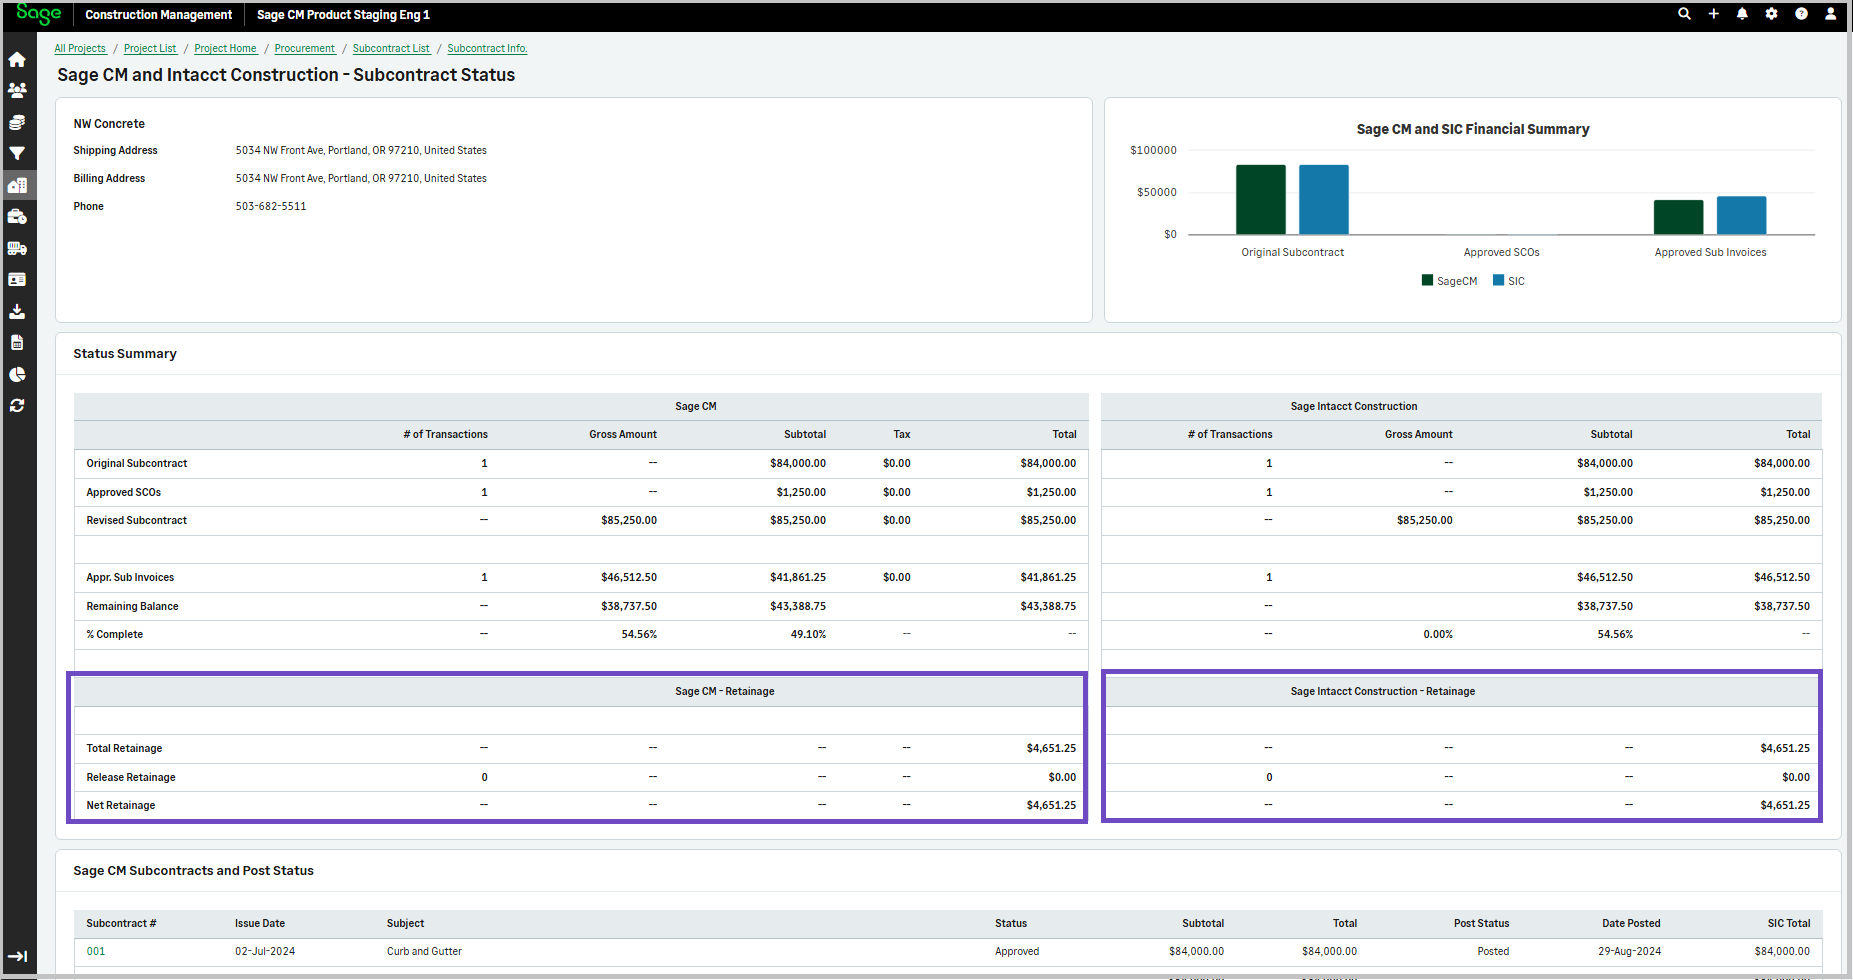This screenshot has width=1853, height=980.
Task: Go to Subcontract List breadcrumb
Action: [391, 49]
